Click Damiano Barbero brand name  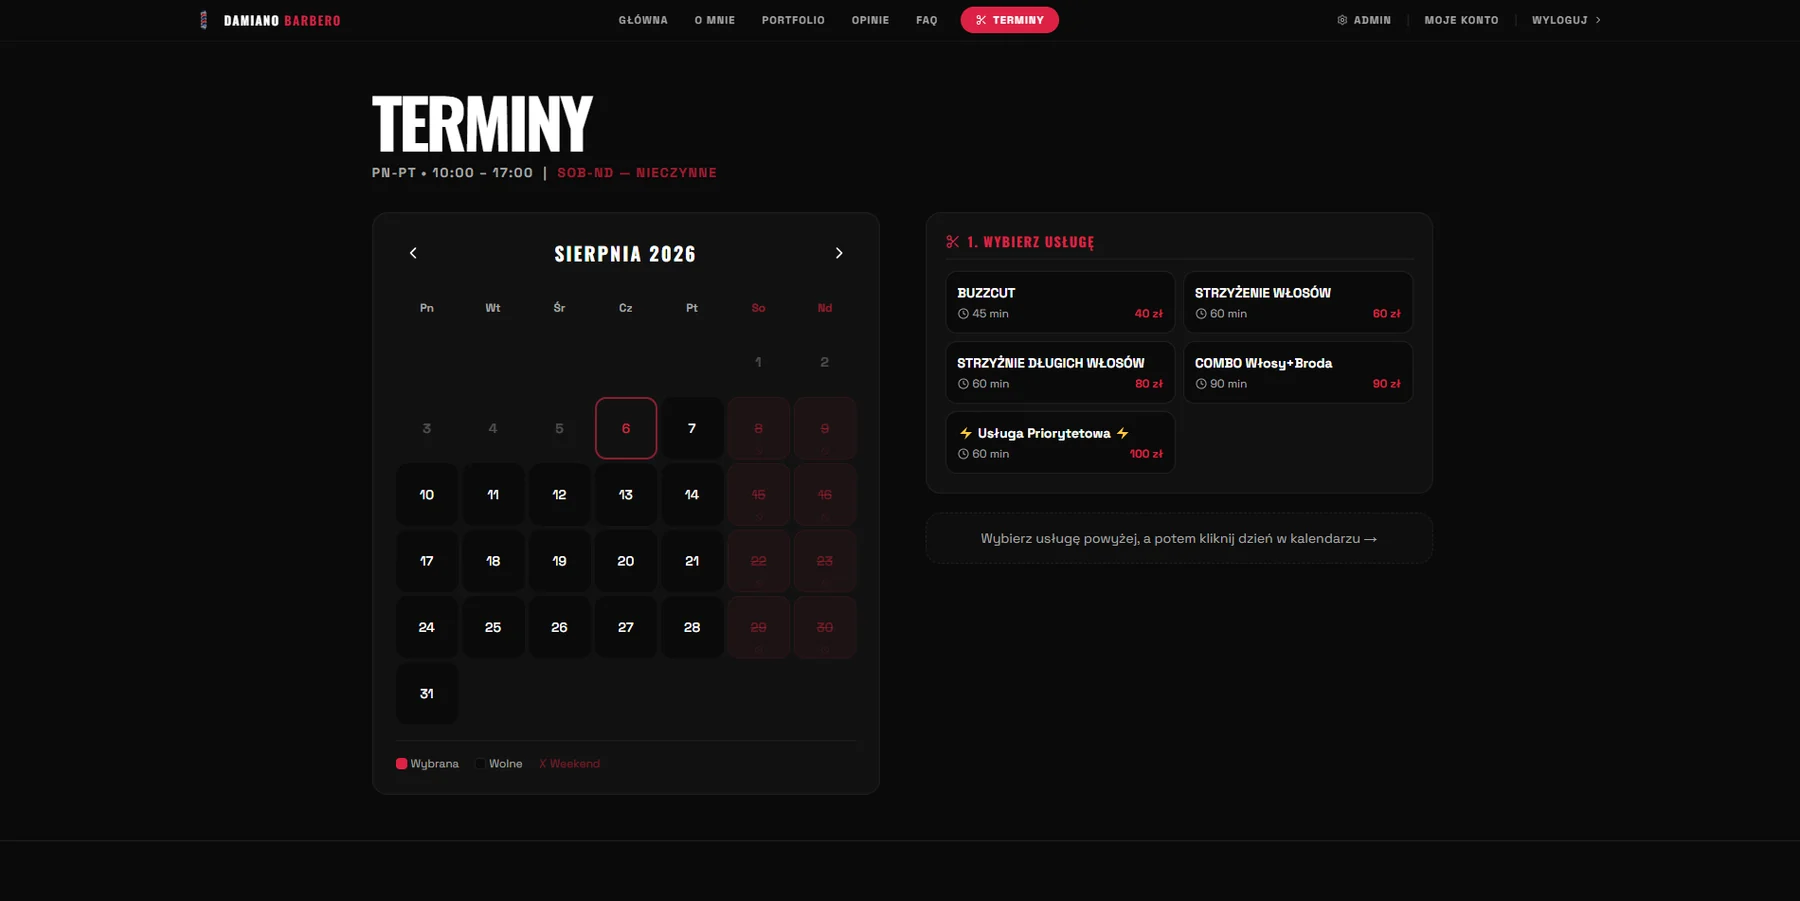[x=282, y=21]
